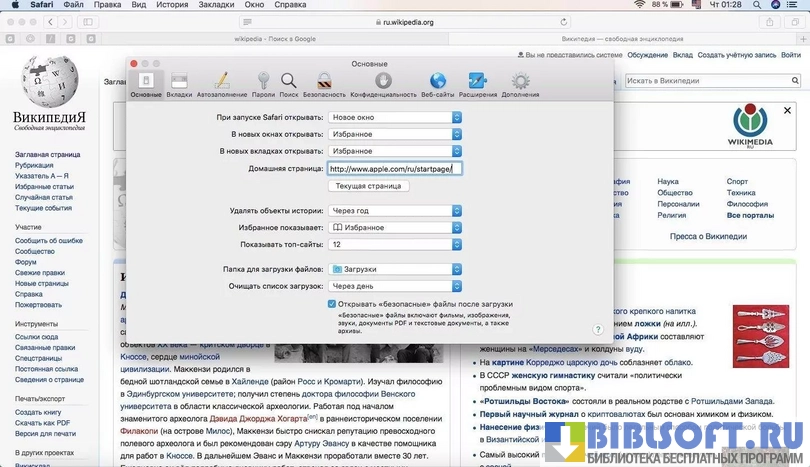The image size is (810, 467).
Task: Open the Заглавная страница sidebar link
Action: pyautogui.click(x=47, y=155)
